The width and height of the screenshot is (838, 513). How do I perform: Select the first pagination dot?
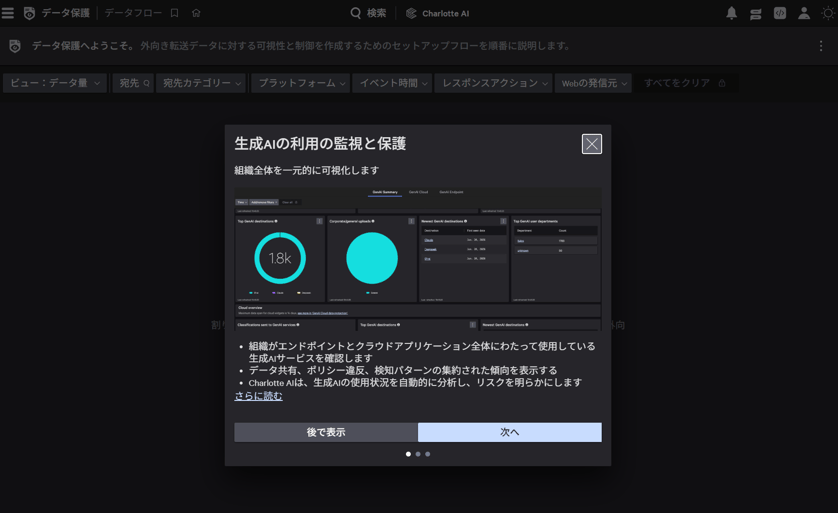pos(408,454)
